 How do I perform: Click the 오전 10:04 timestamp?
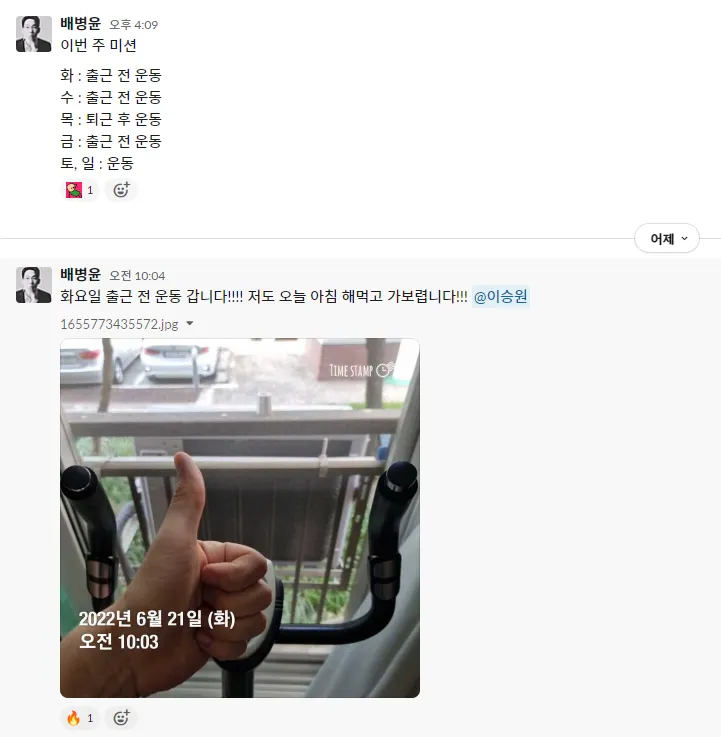[137, 276]
